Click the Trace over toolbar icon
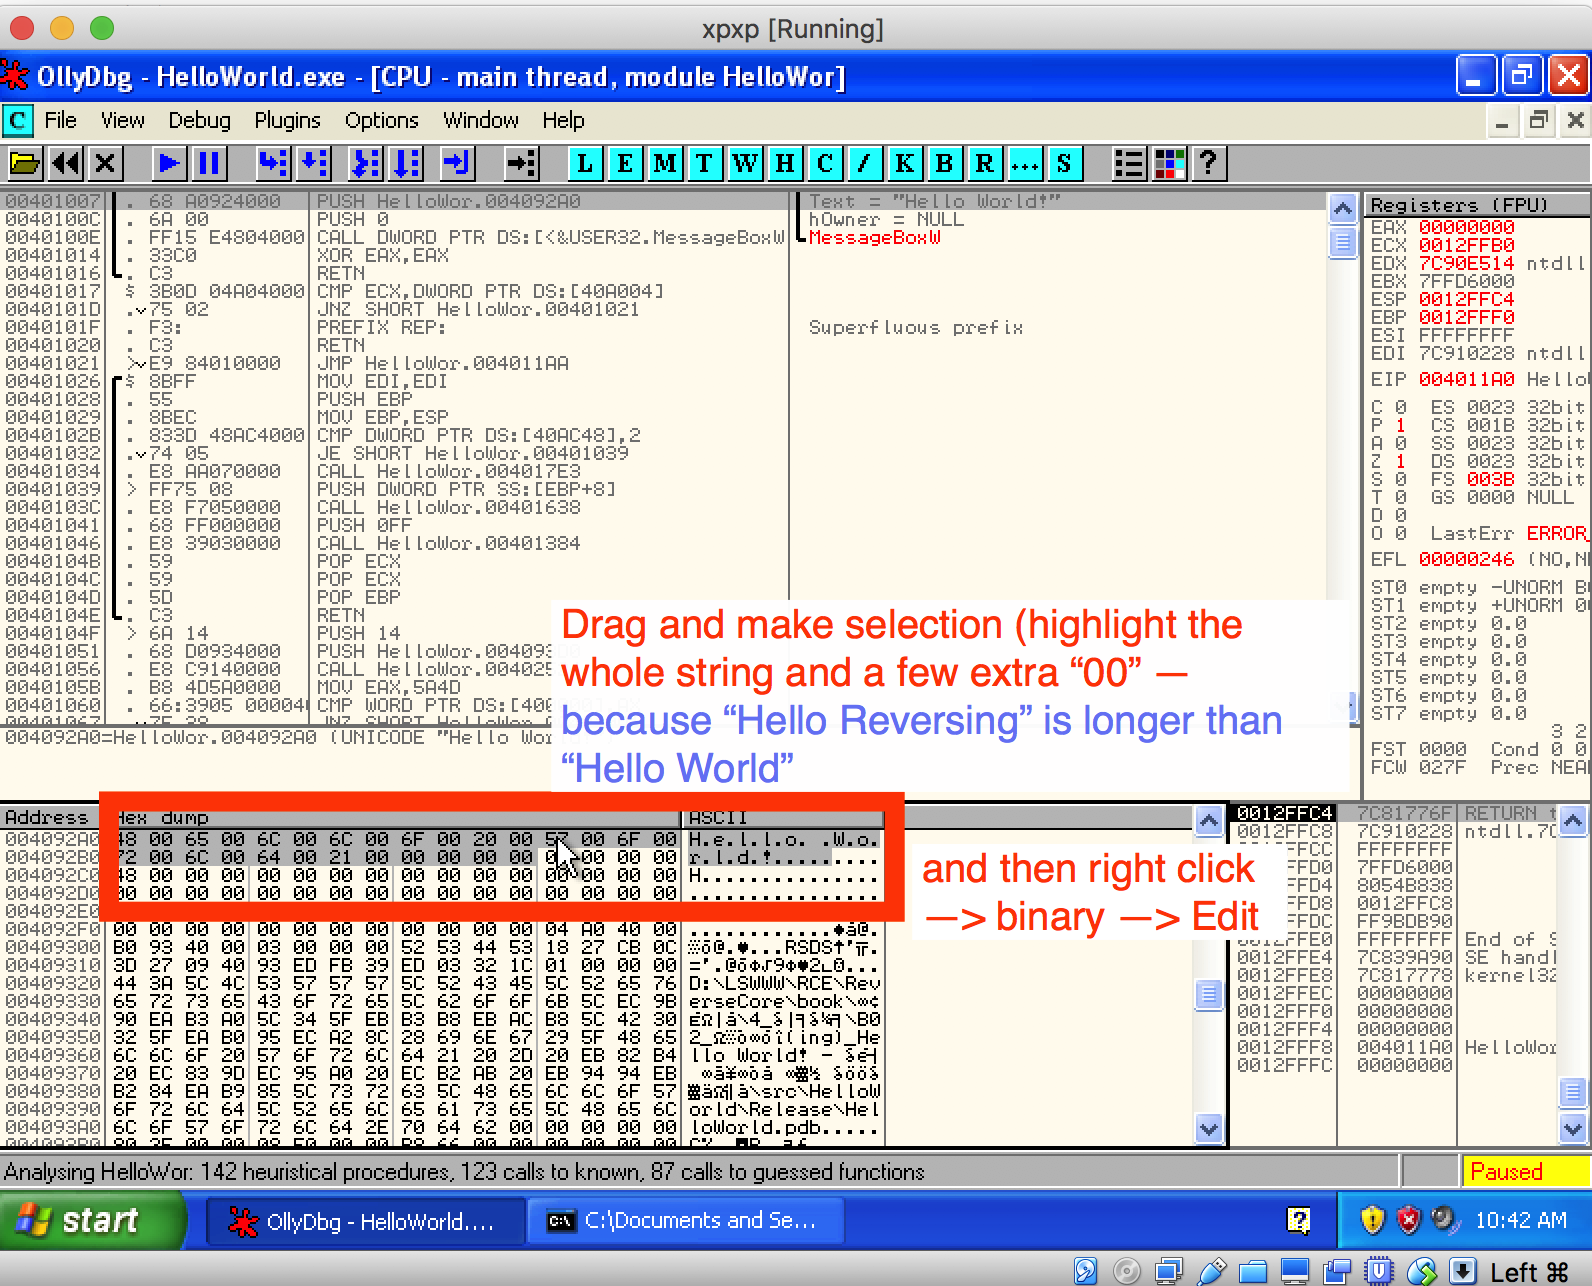 406,163
